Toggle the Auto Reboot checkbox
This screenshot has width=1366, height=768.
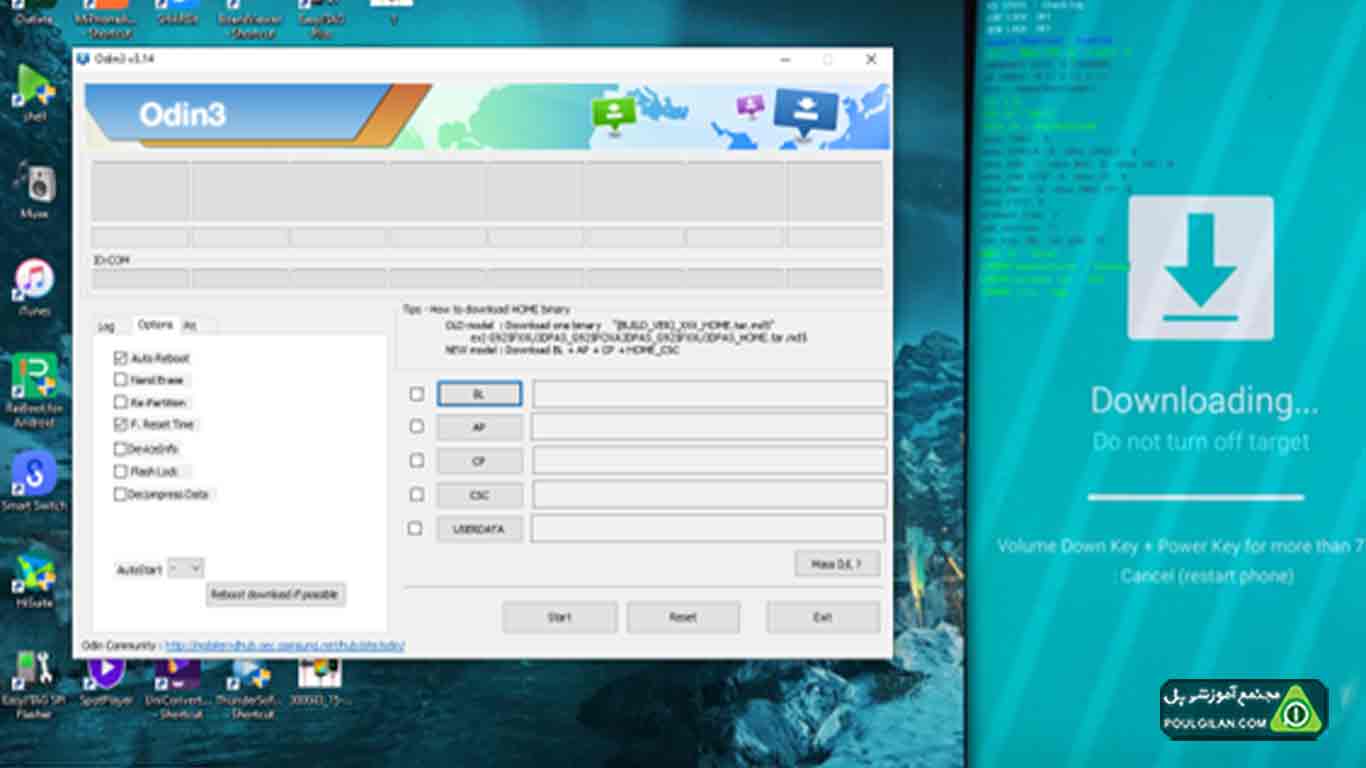click(121, 358)
